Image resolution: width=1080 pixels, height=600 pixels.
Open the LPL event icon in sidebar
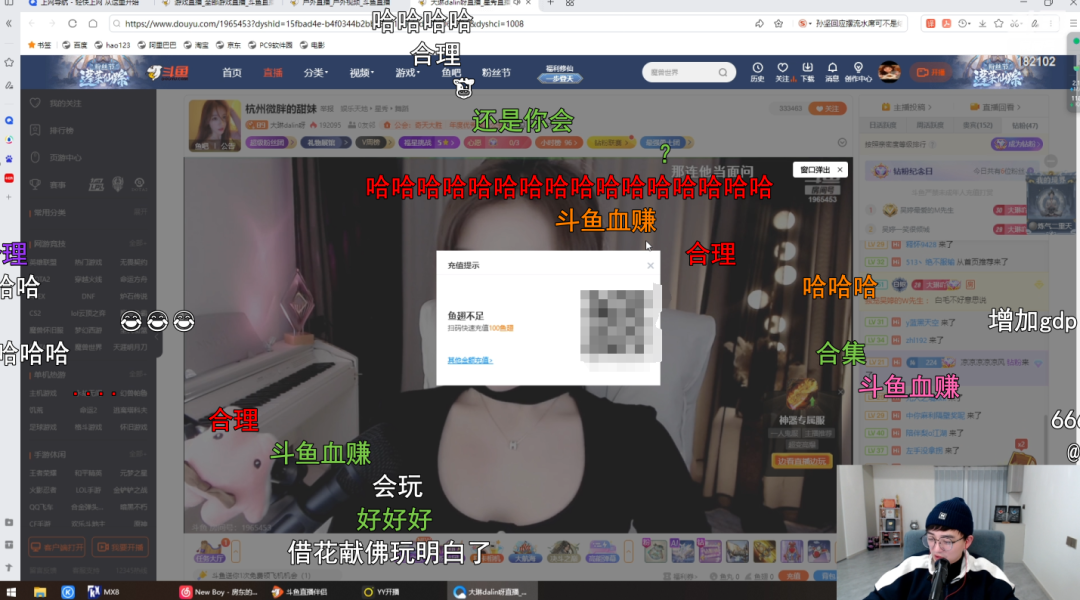point(96,184)
